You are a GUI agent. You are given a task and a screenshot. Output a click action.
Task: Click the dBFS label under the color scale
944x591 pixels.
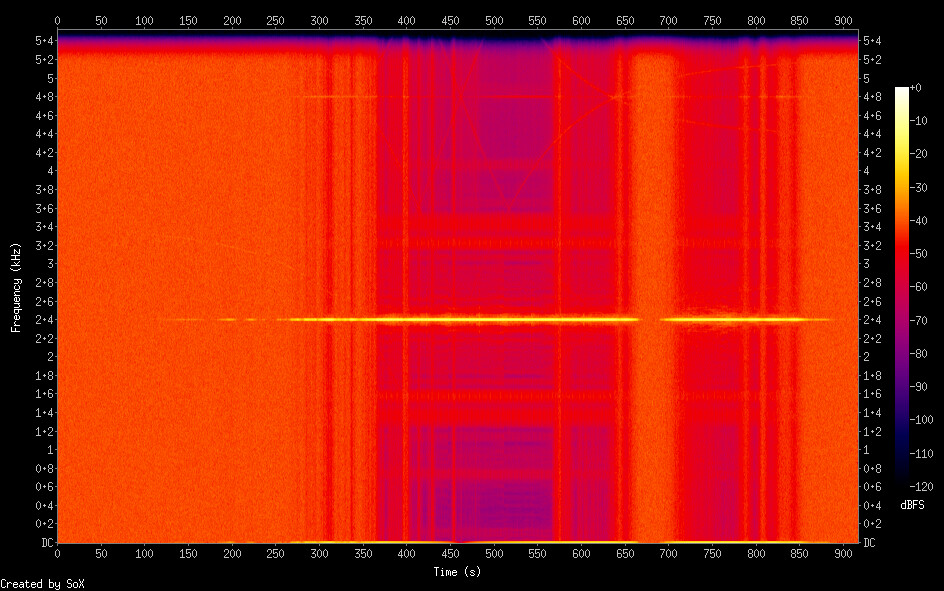[x=911, y=505]
